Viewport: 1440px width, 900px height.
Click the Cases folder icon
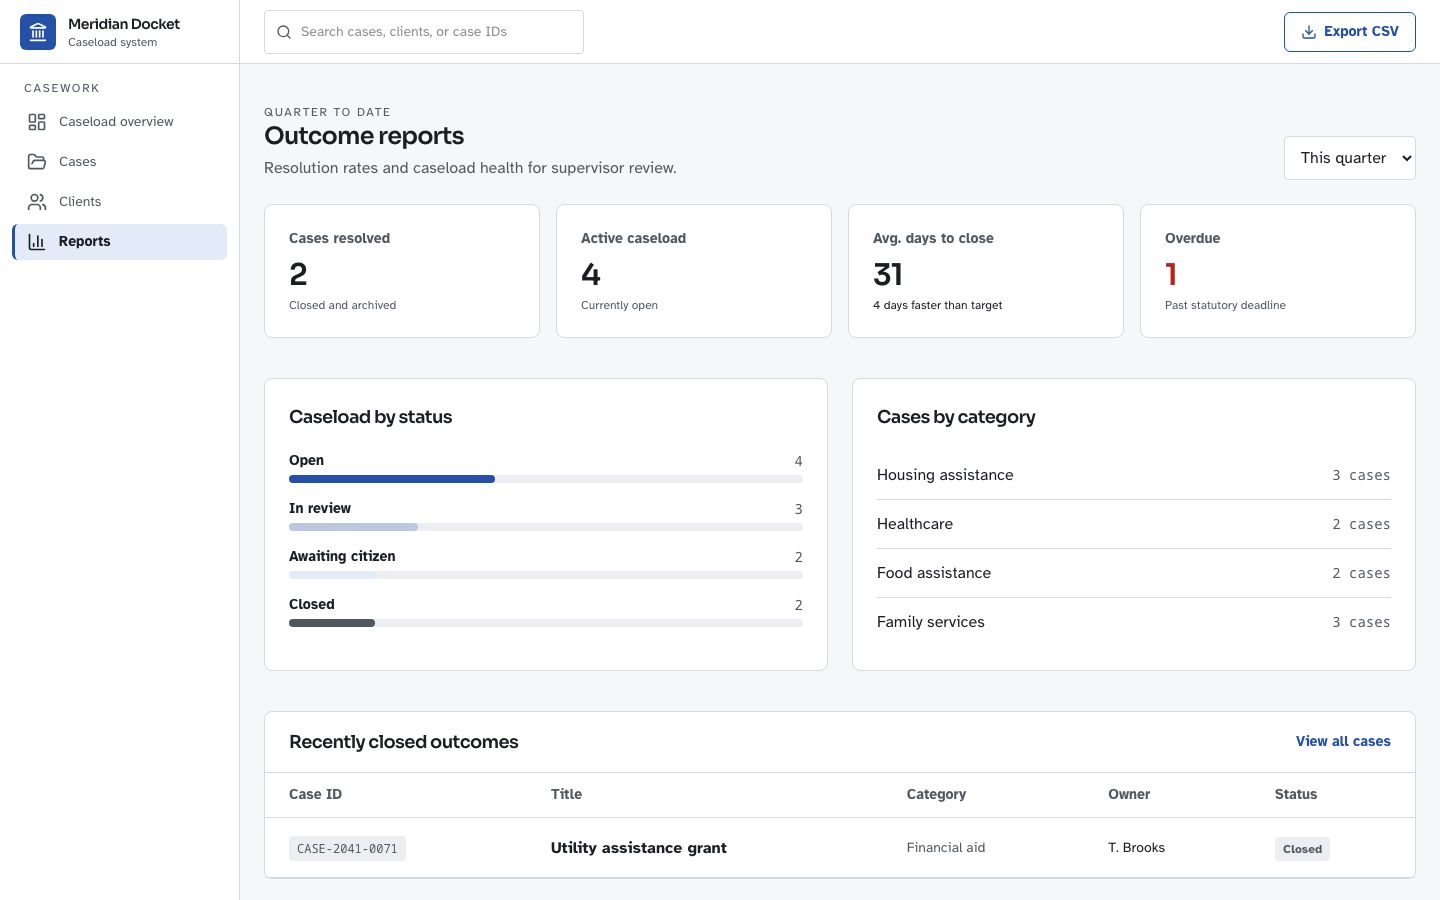pyautogui.click(x=37, y=162)
